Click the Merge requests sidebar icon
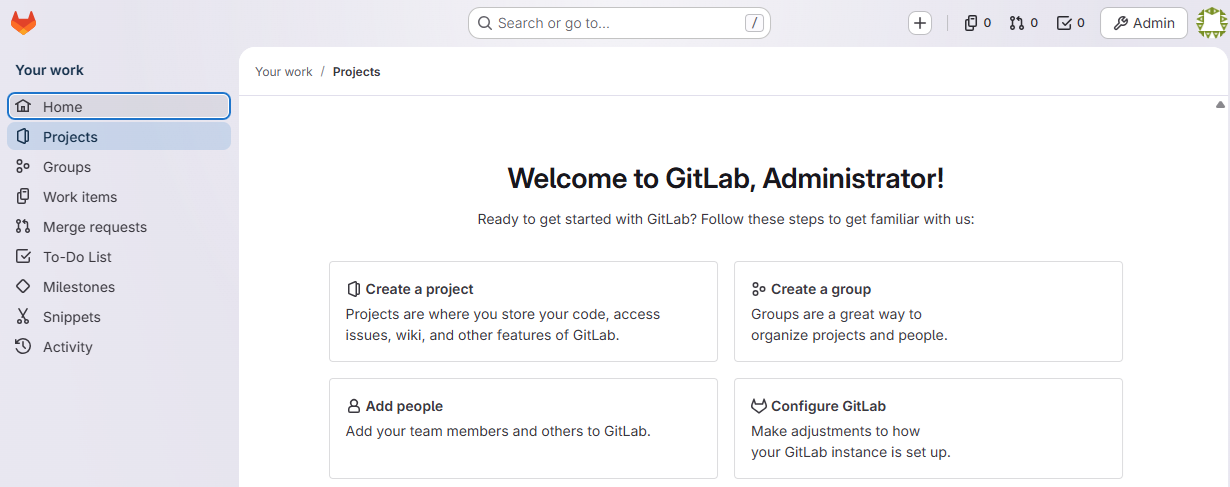Image resolution: width=1230 pixels, height=487 pixels. 23,227
